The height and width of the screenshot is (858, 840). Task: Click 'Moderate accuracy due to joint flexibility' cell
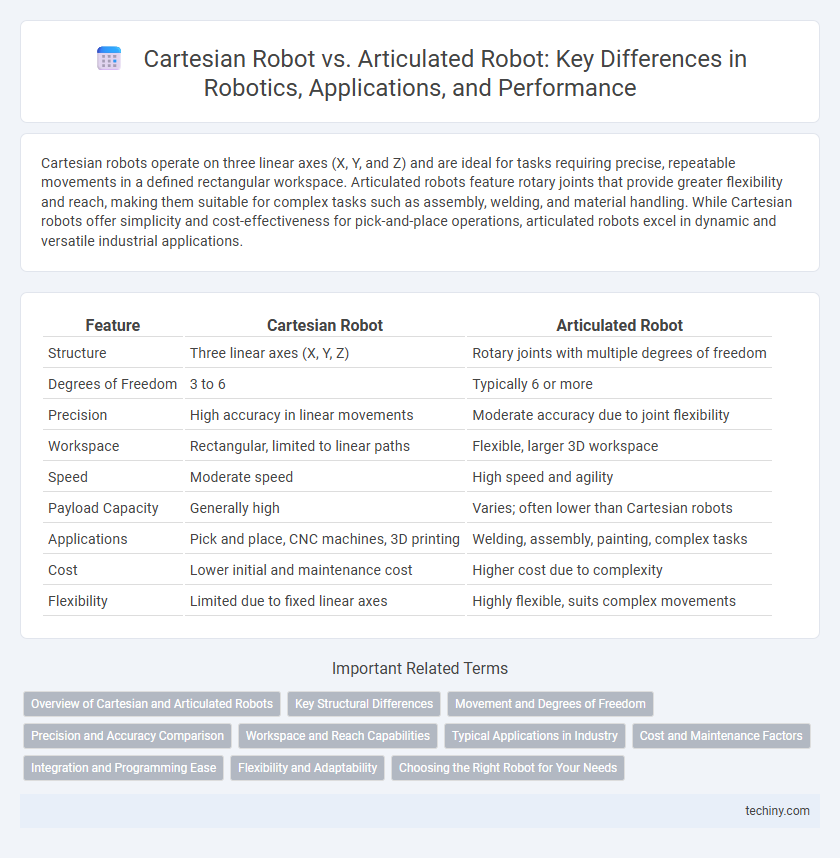[601, 415]
